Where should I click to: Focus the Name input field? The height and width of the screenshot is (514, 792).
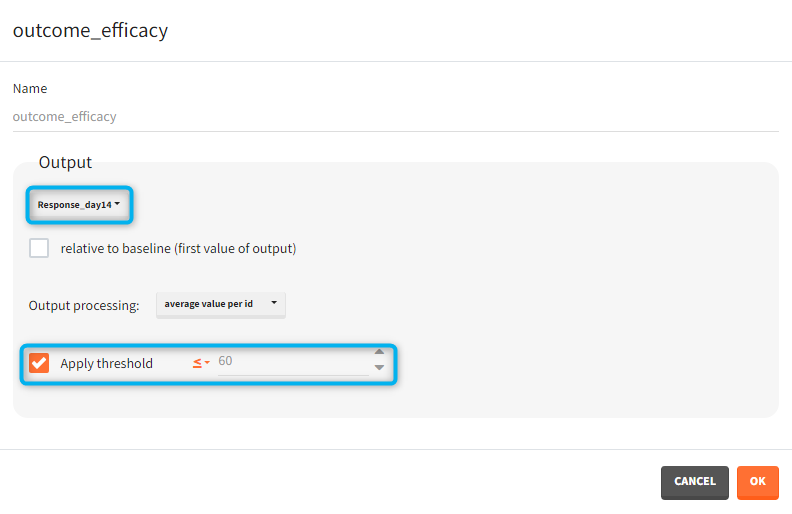[395, 116]
